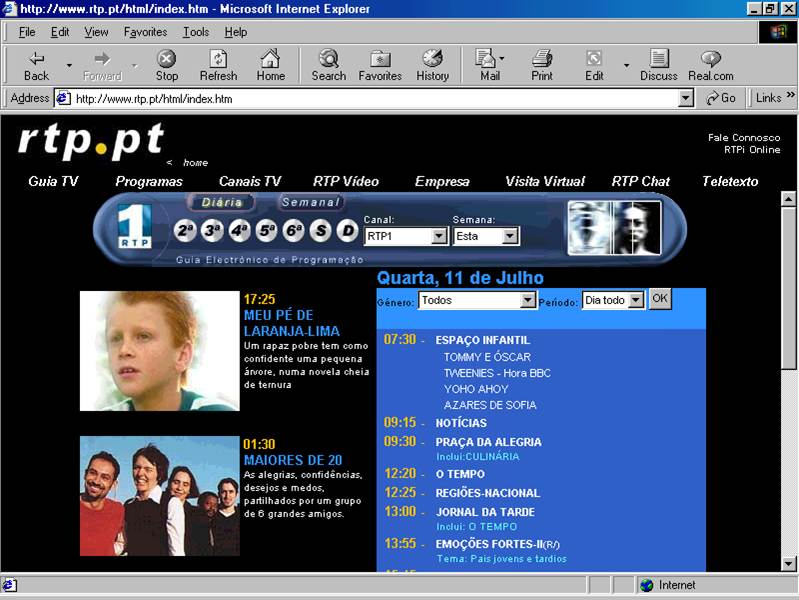The width and height of the screenshot is (799, 600).
Task: Click the page scrollbar thumb
Action: coord(788,288)
